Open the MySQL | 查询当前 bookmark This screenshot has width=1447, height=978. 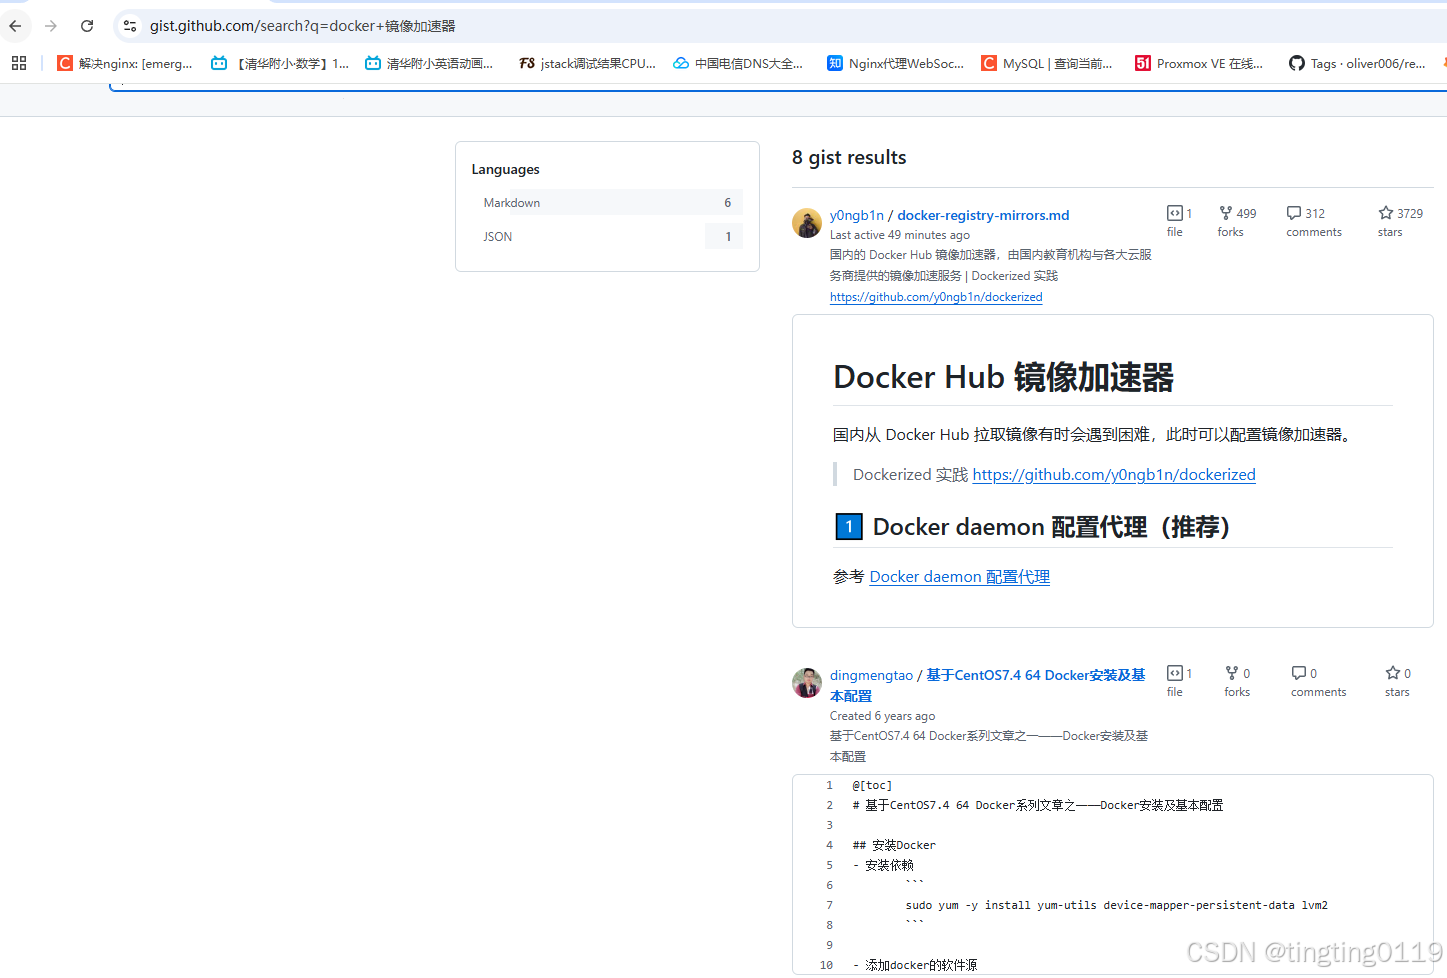1047,63
